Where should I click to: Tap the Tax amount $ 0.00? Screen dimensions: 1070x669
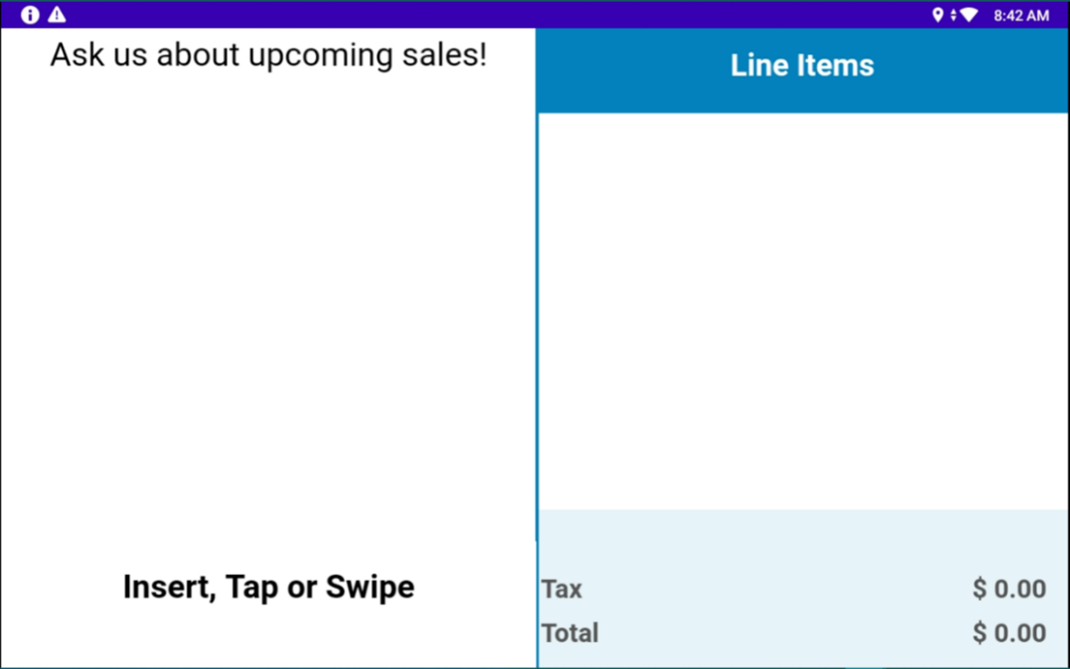1009,588
